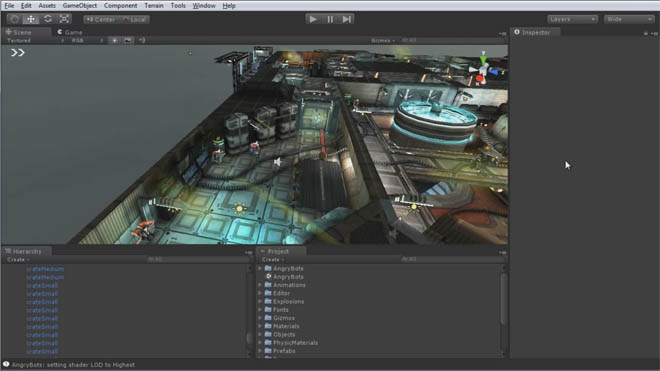Expand the Animations folder
The width and height of the screenshot is (660, 371).
coord(260,285)
